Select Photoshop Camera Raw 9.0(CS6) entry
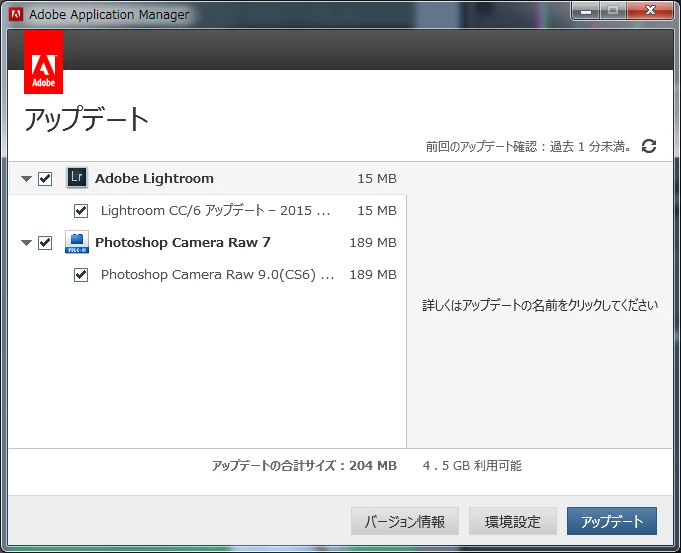This screenshot has width=681, height=553. click(218, 275)
